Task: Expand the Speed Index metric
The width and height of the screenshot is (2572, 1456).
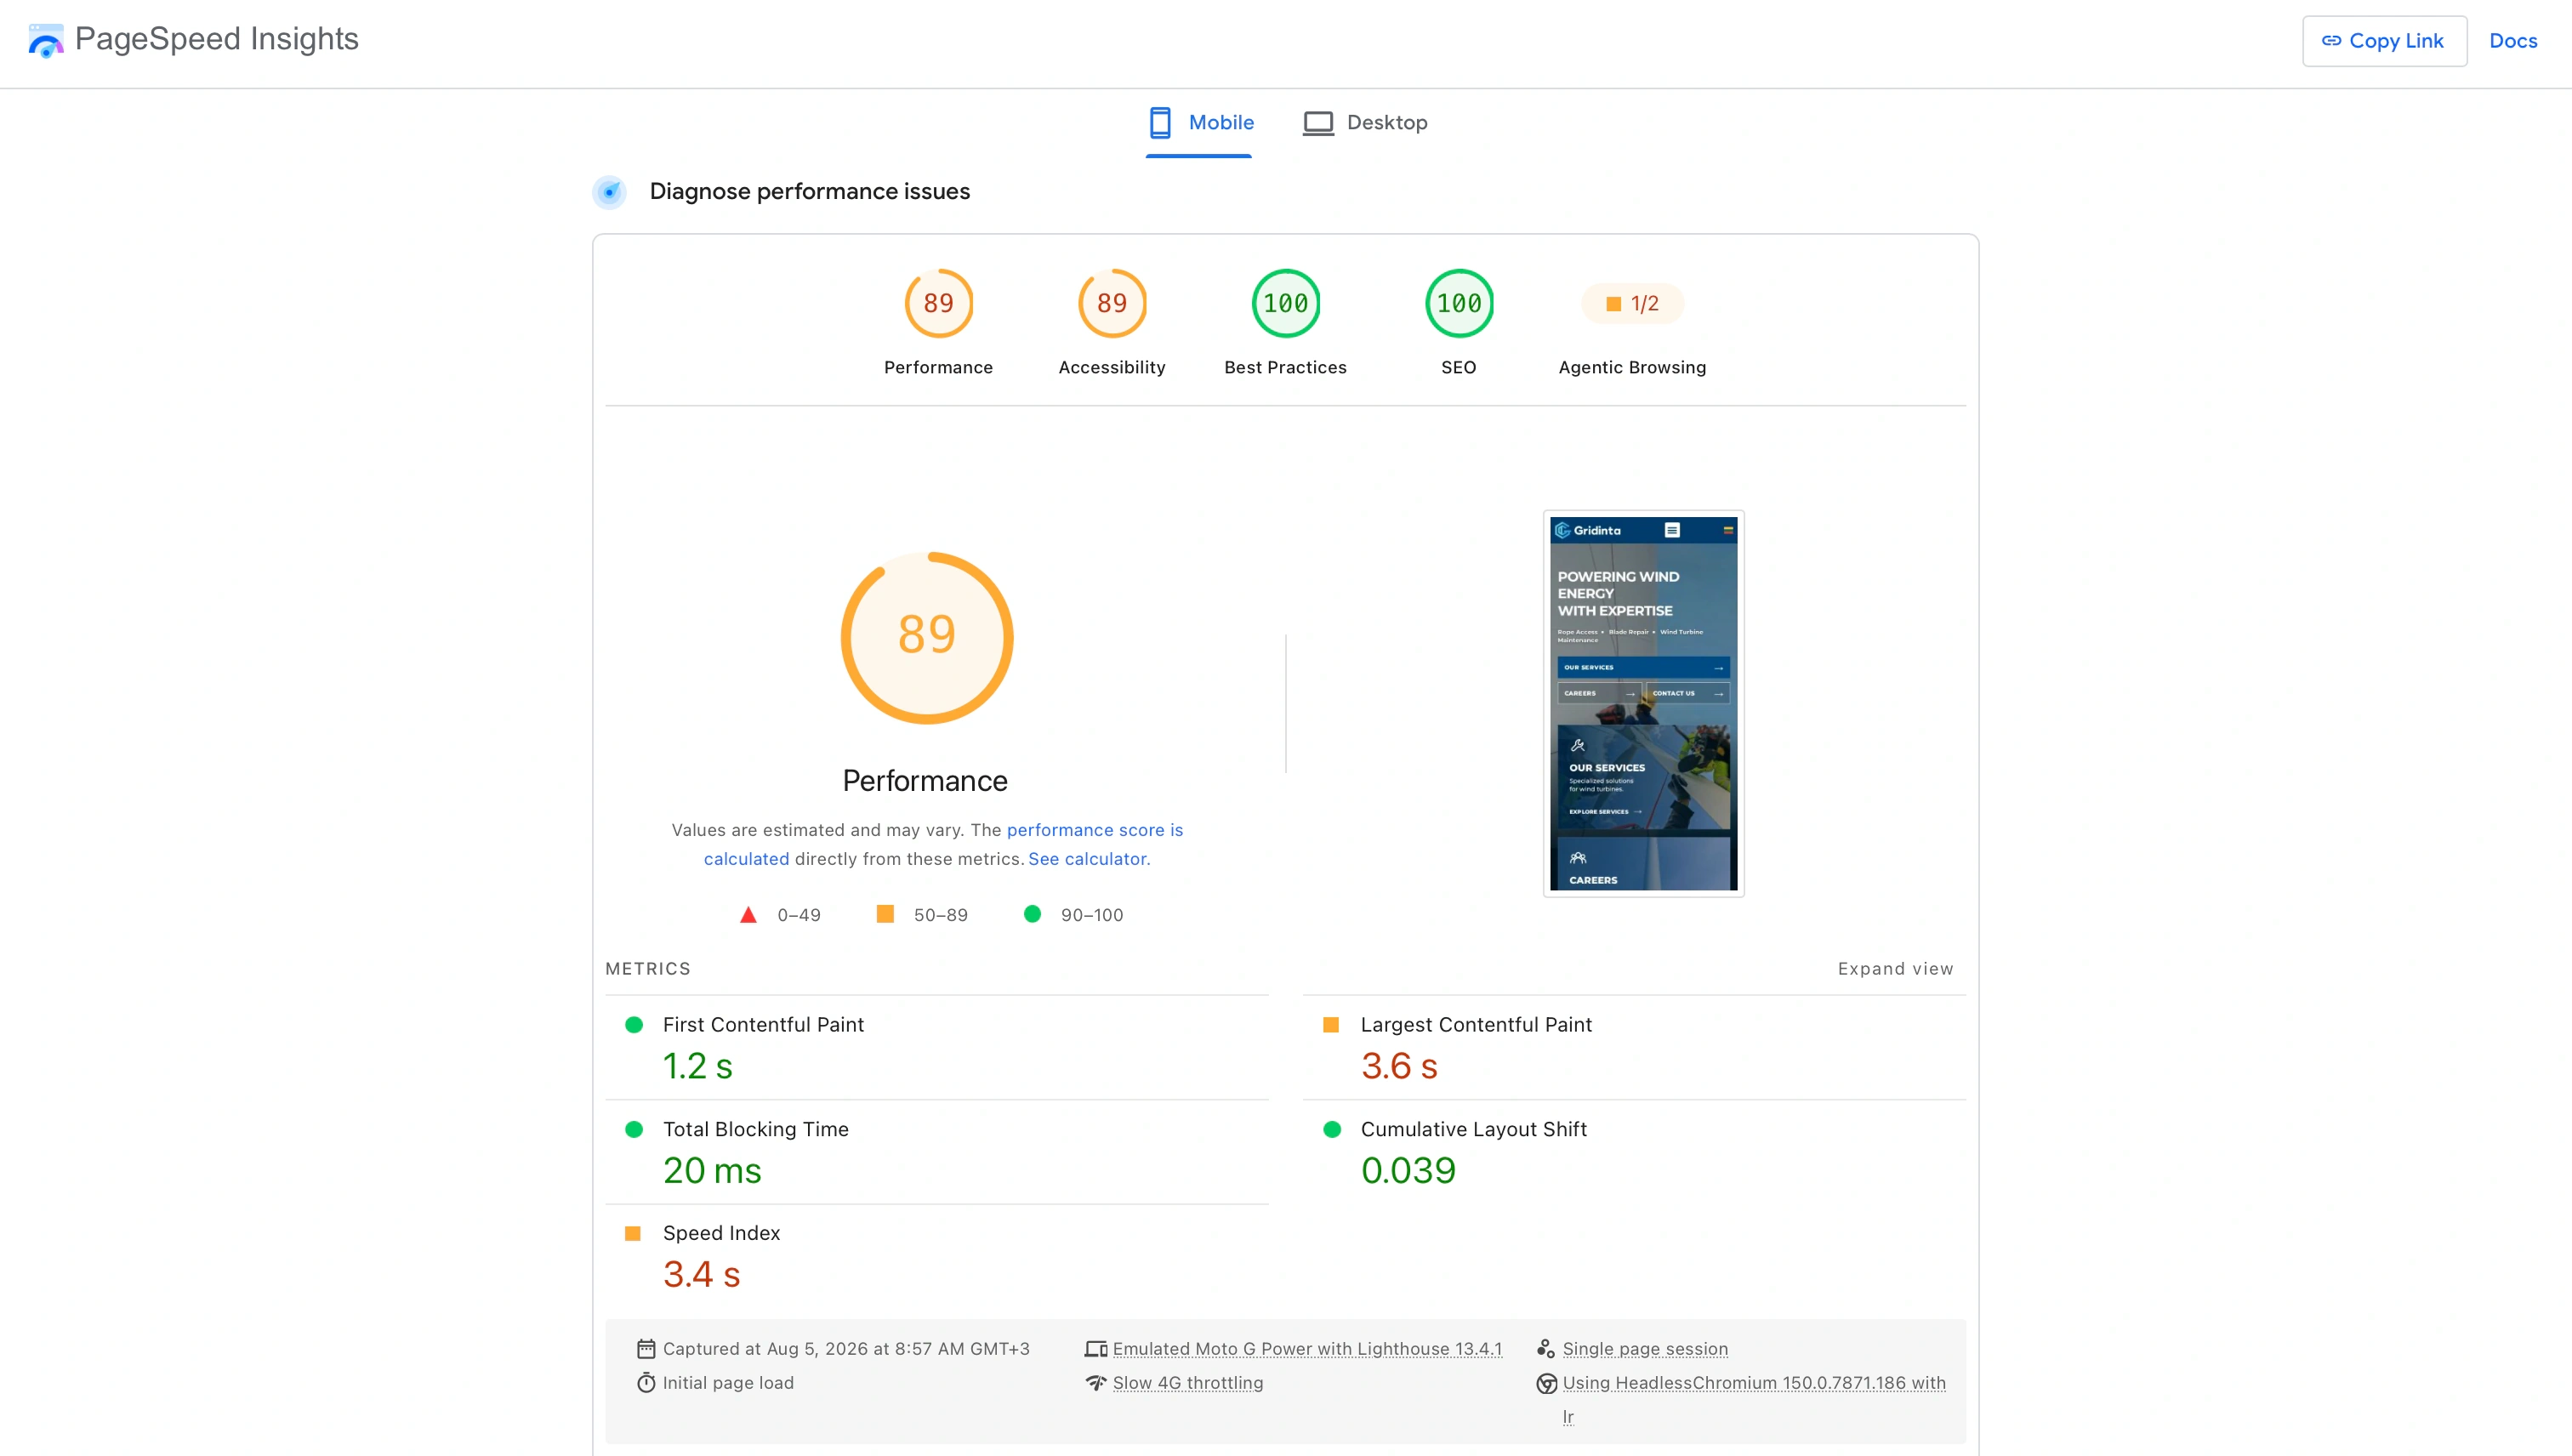Action: coord(937,1256)
